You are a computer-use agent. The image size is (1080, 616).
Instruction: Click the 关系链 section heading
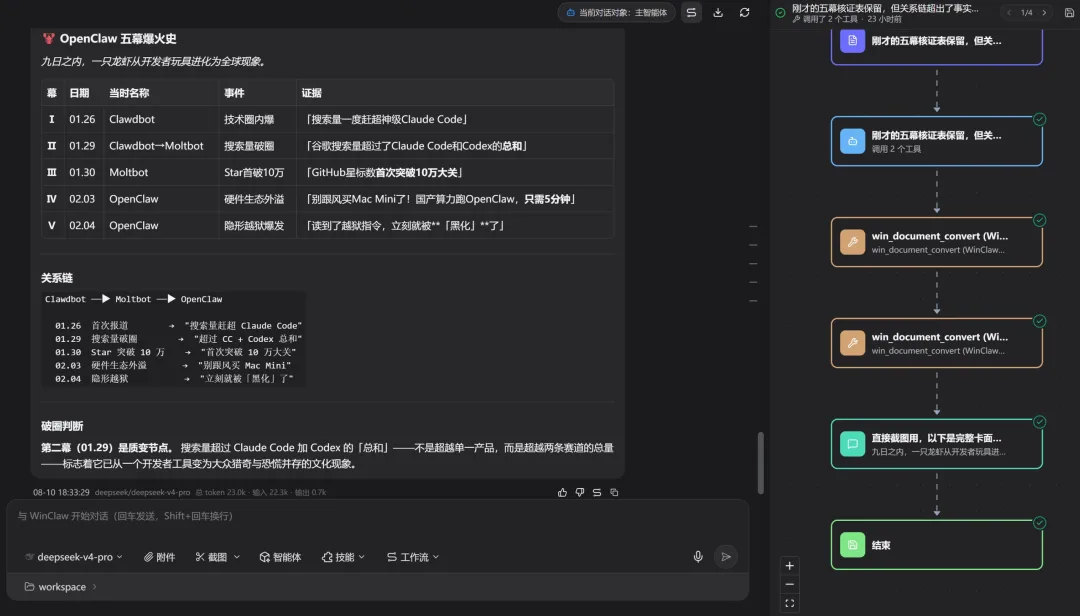click(x=56, y=278)
